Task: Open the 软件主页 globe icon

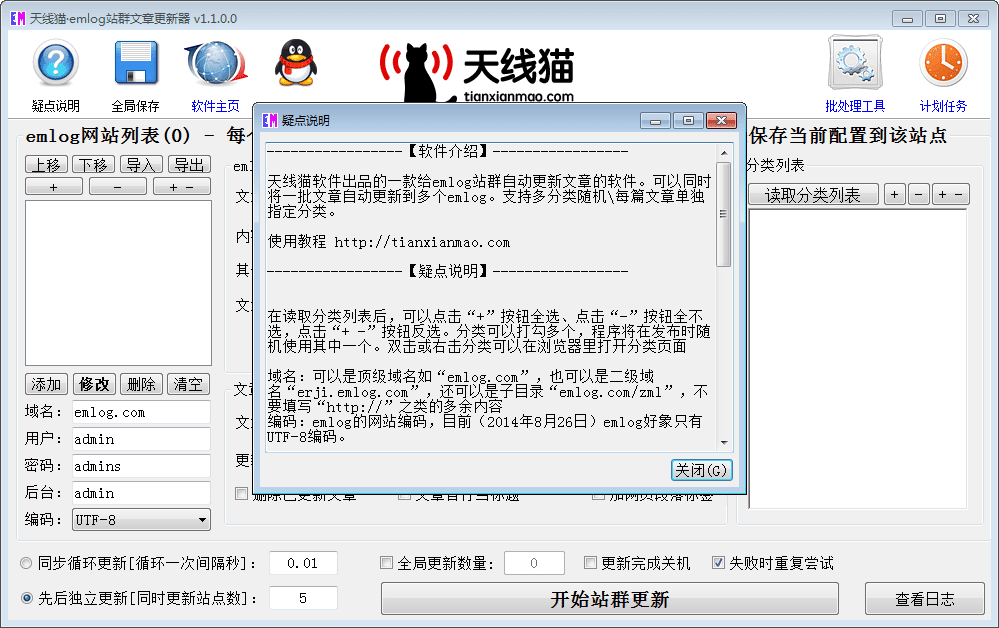Action: coord(216,63)
